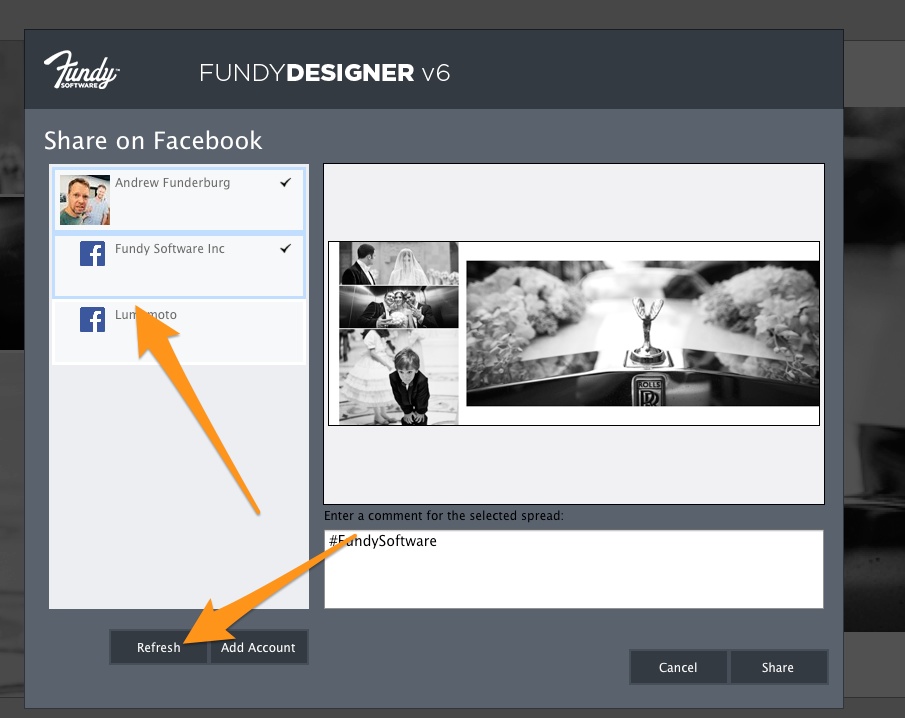Cancel the Share on Facebook dialog

[678, 667]
